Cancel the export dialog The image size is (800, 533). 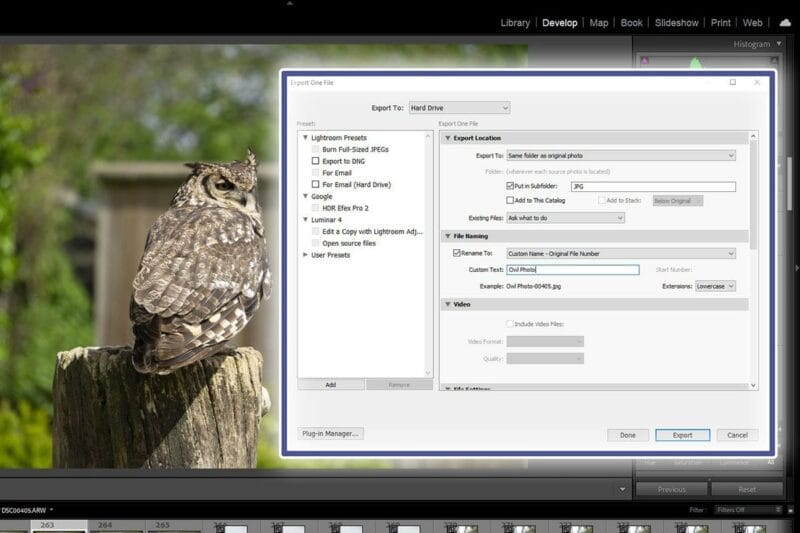(737, 435)
